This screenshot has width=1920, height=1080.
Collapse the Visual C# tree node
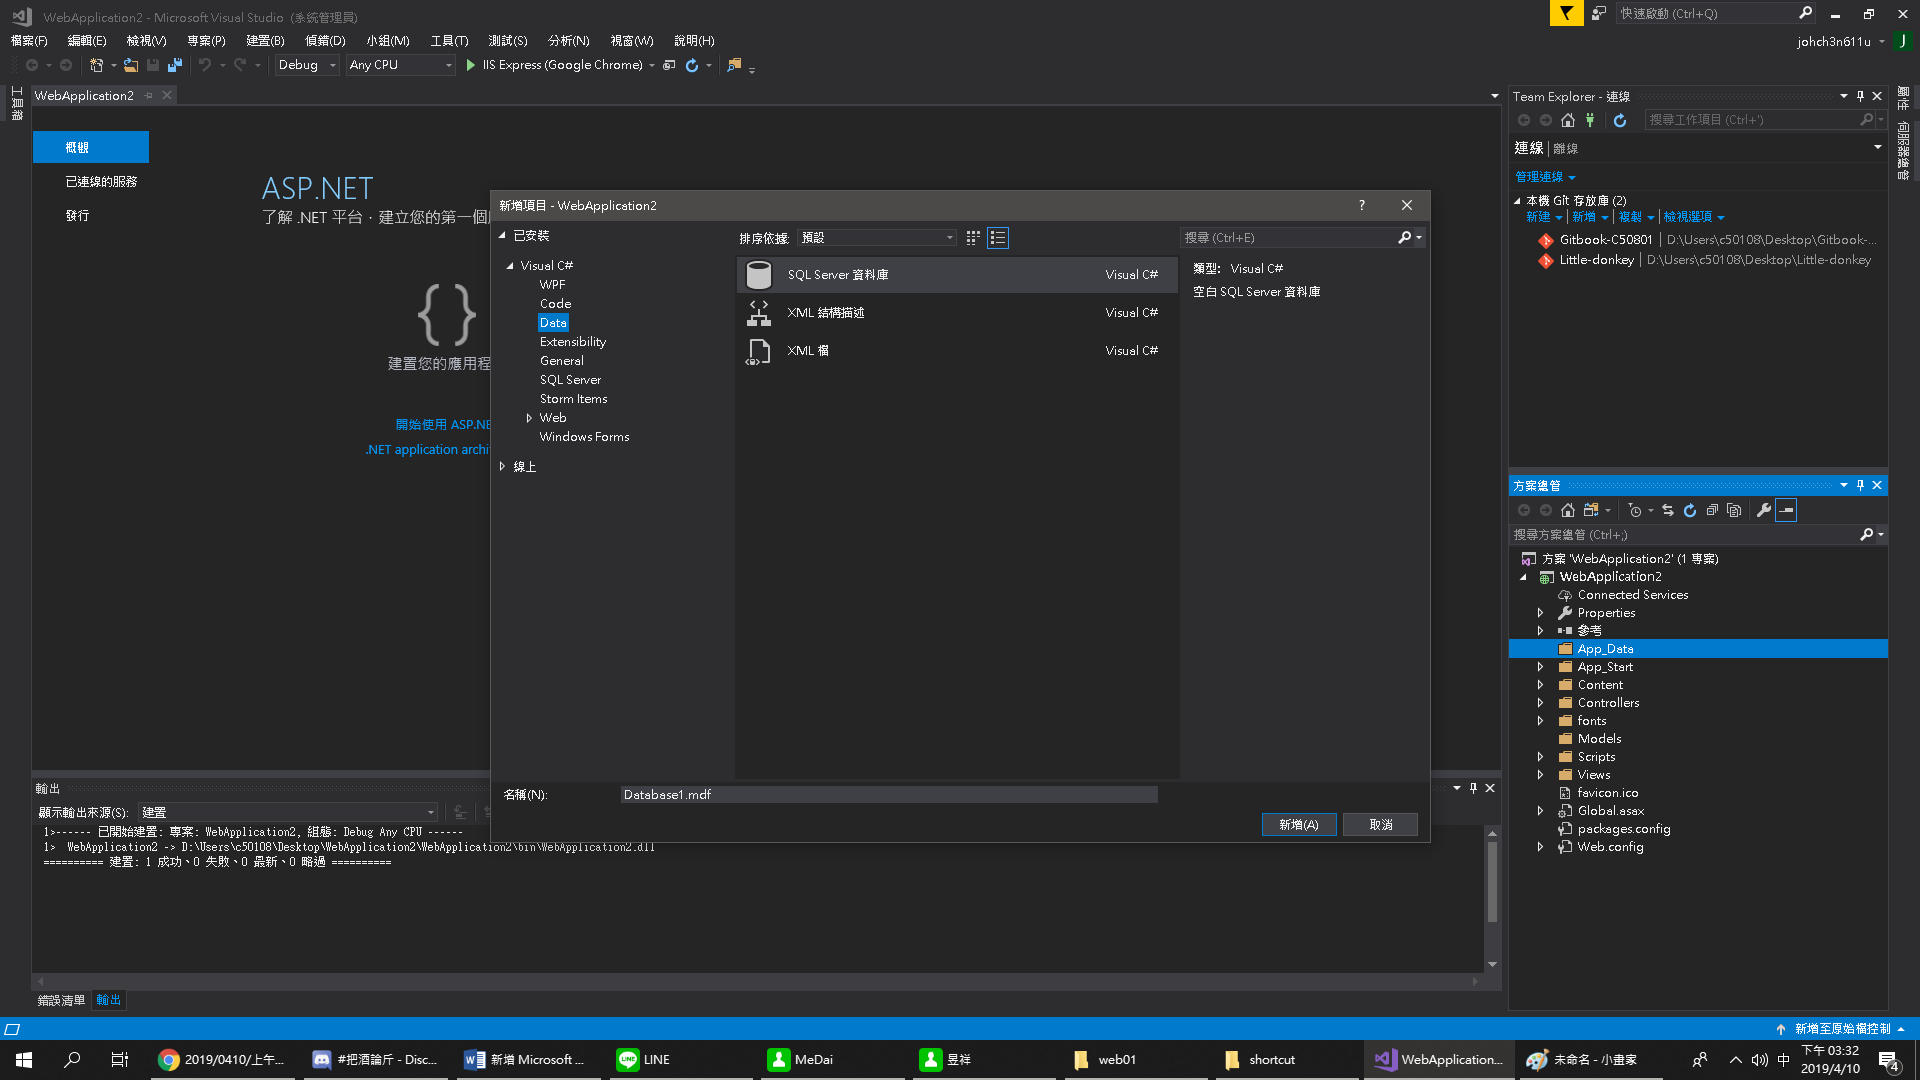(x=510, y=266)
